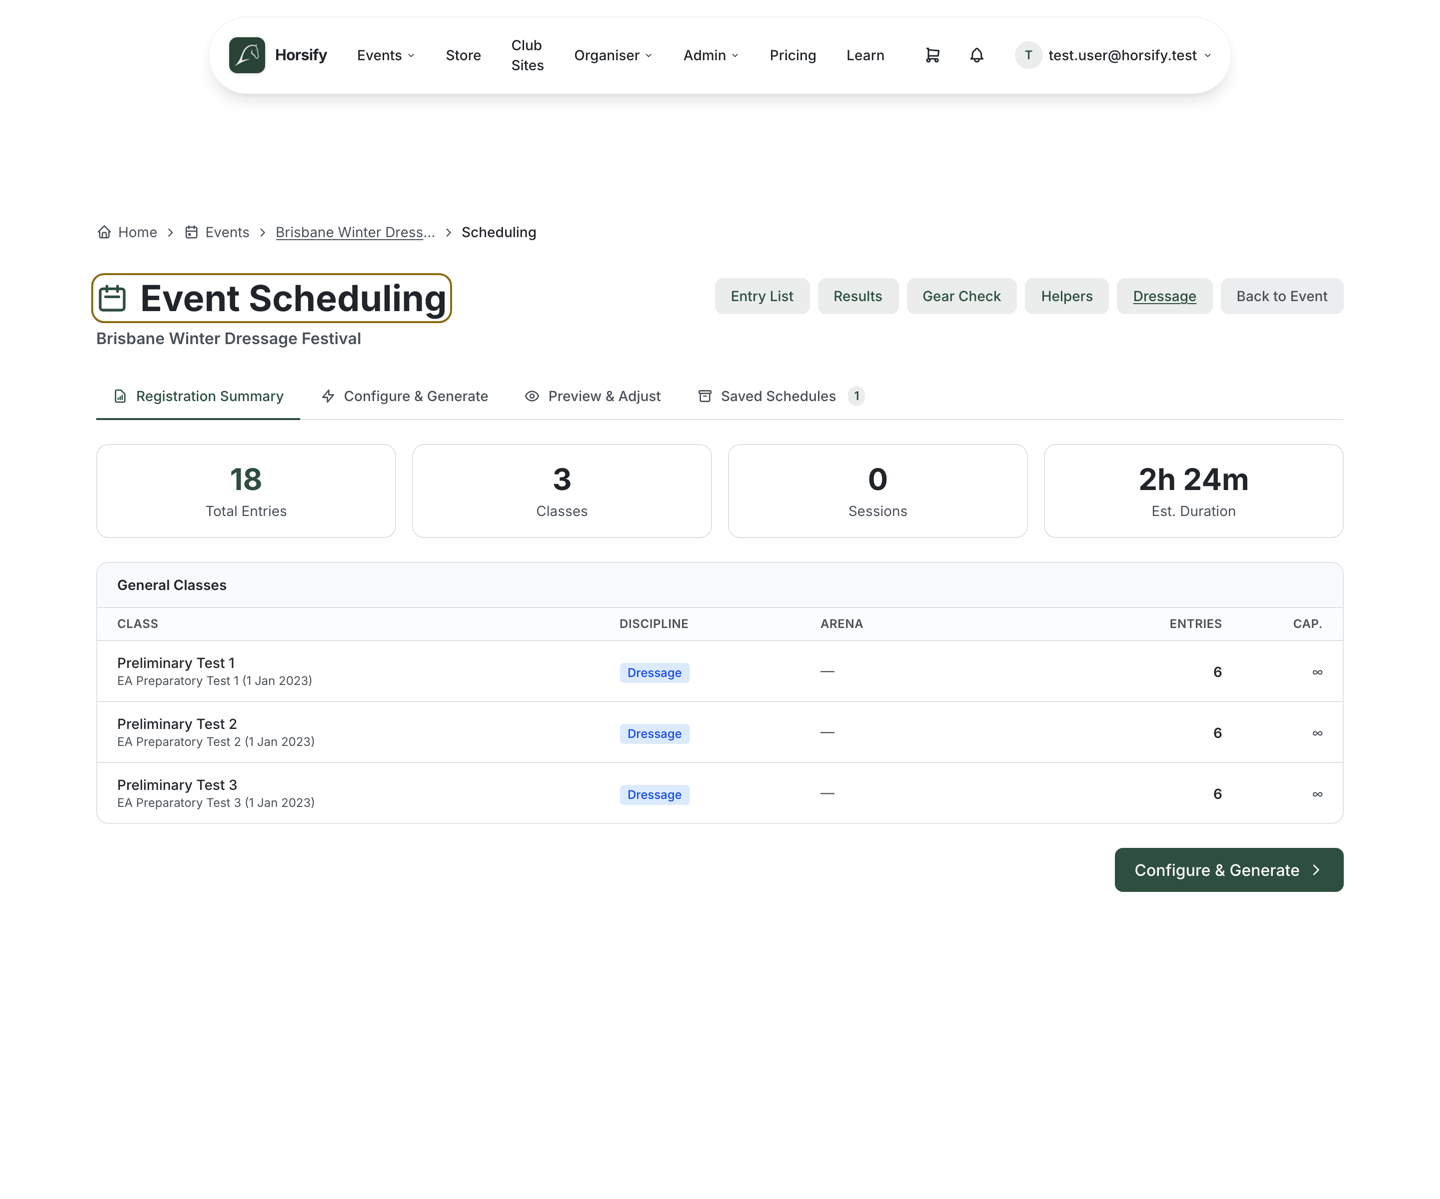Screen dimensions: 1440x1199
Task: Open the Entry List button
Action: pos(762,296)
